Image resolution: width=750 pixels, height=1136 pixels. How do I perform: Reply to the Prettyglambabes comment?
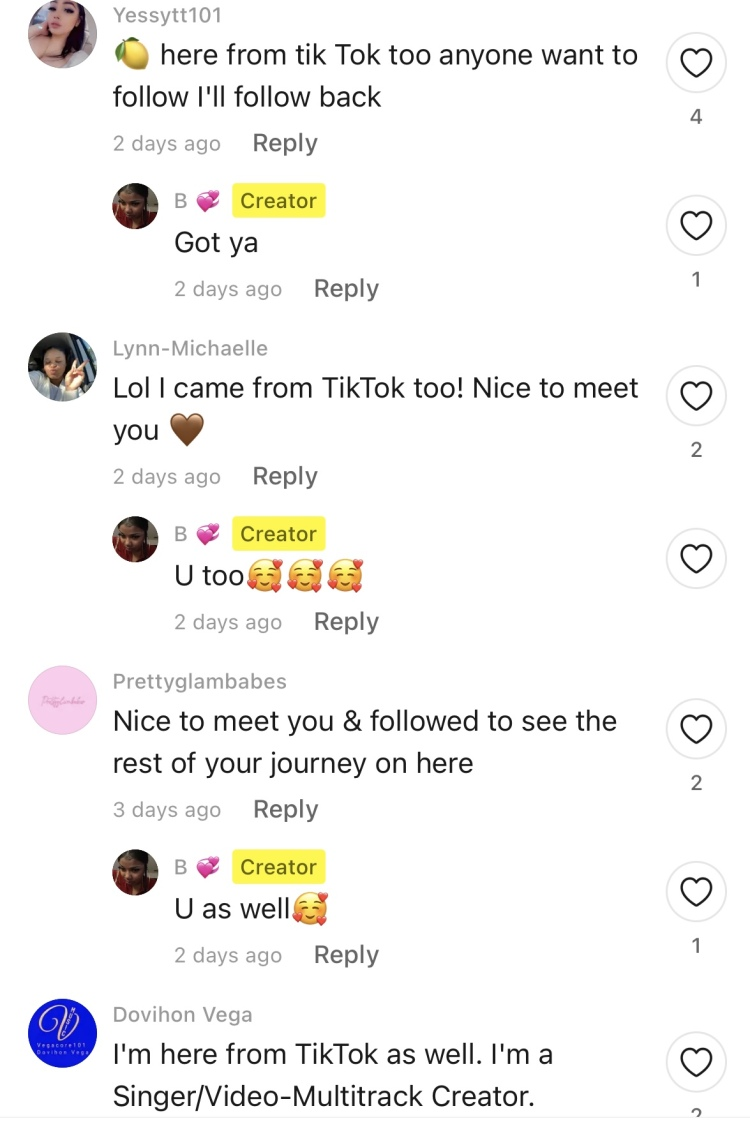coord(285,809)
